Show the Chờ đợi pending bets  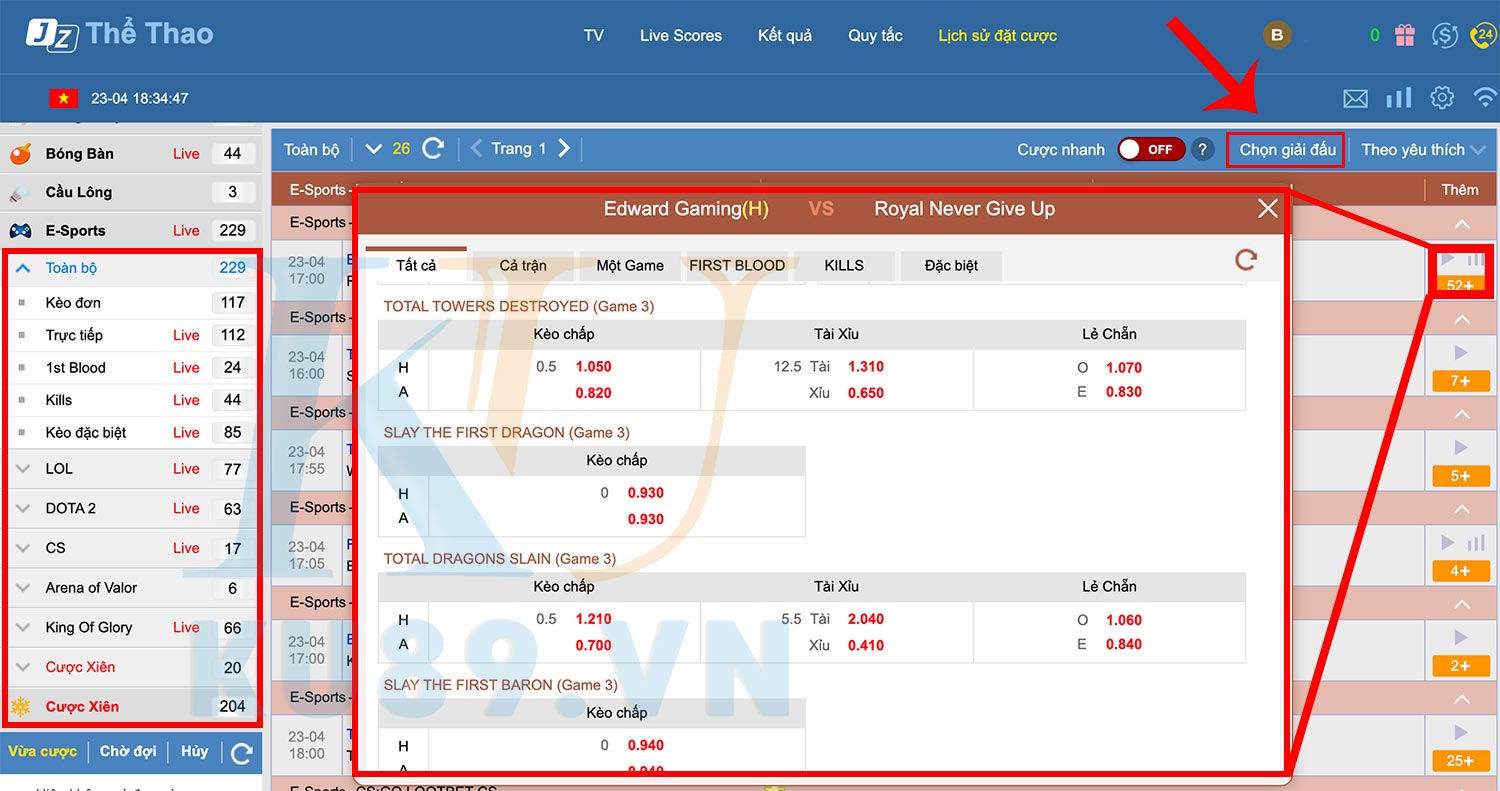(128, 751)
